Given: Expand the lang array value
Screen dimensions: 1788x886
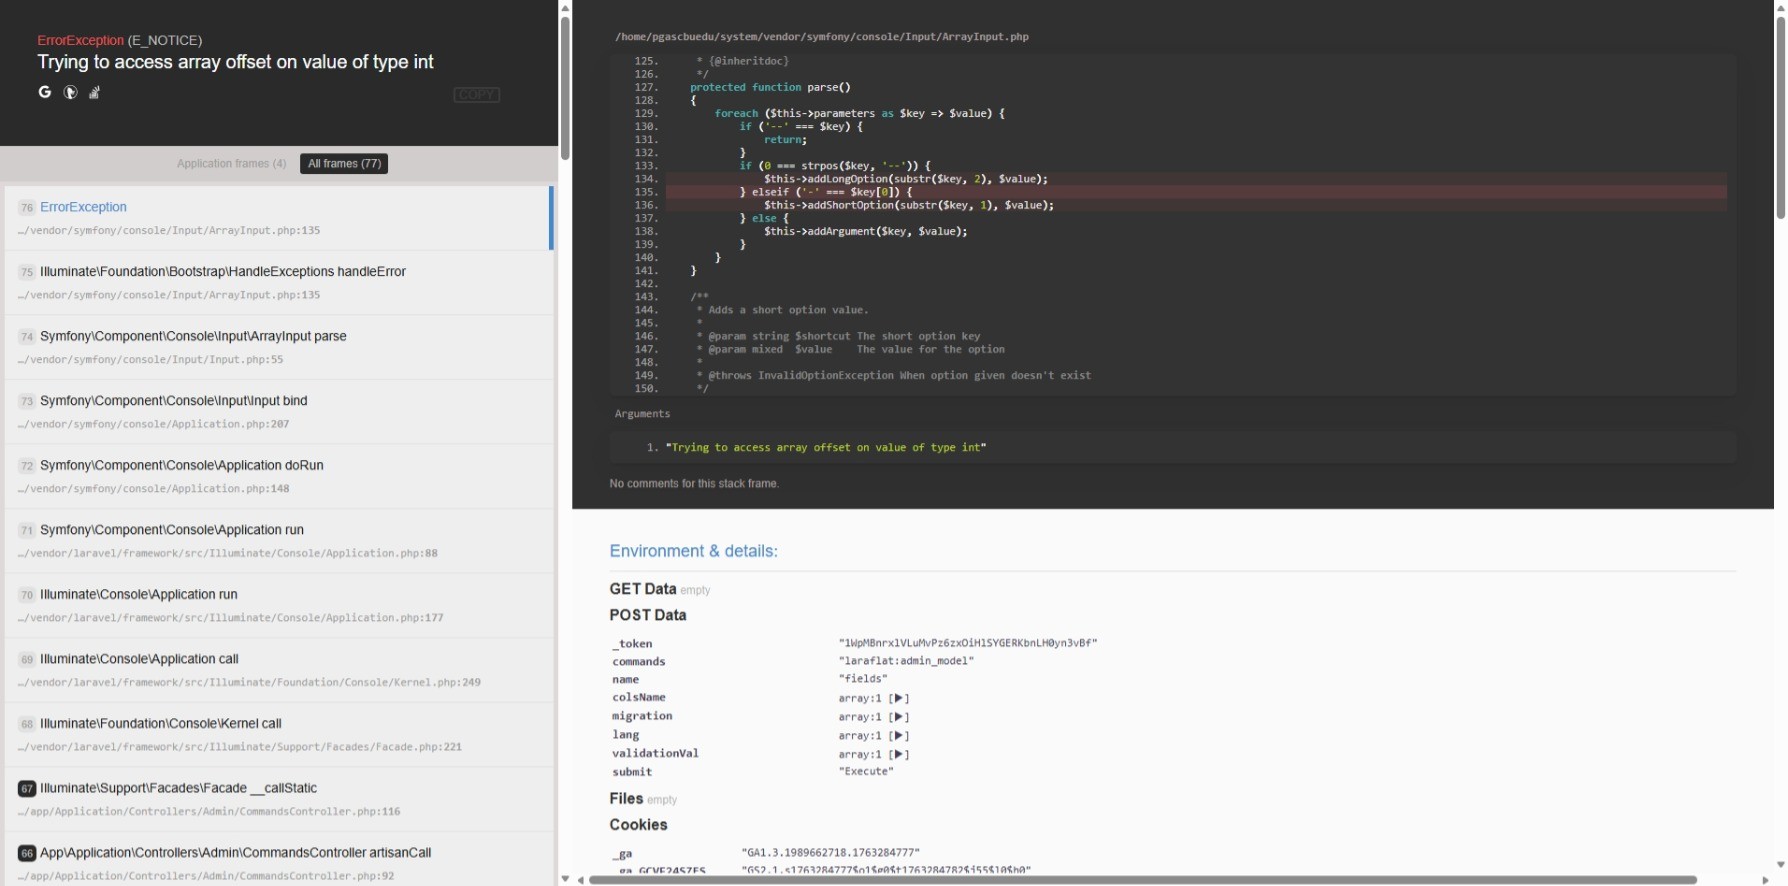Looking at the screenshot, I should pyautogui.click(x=899, y=736).
